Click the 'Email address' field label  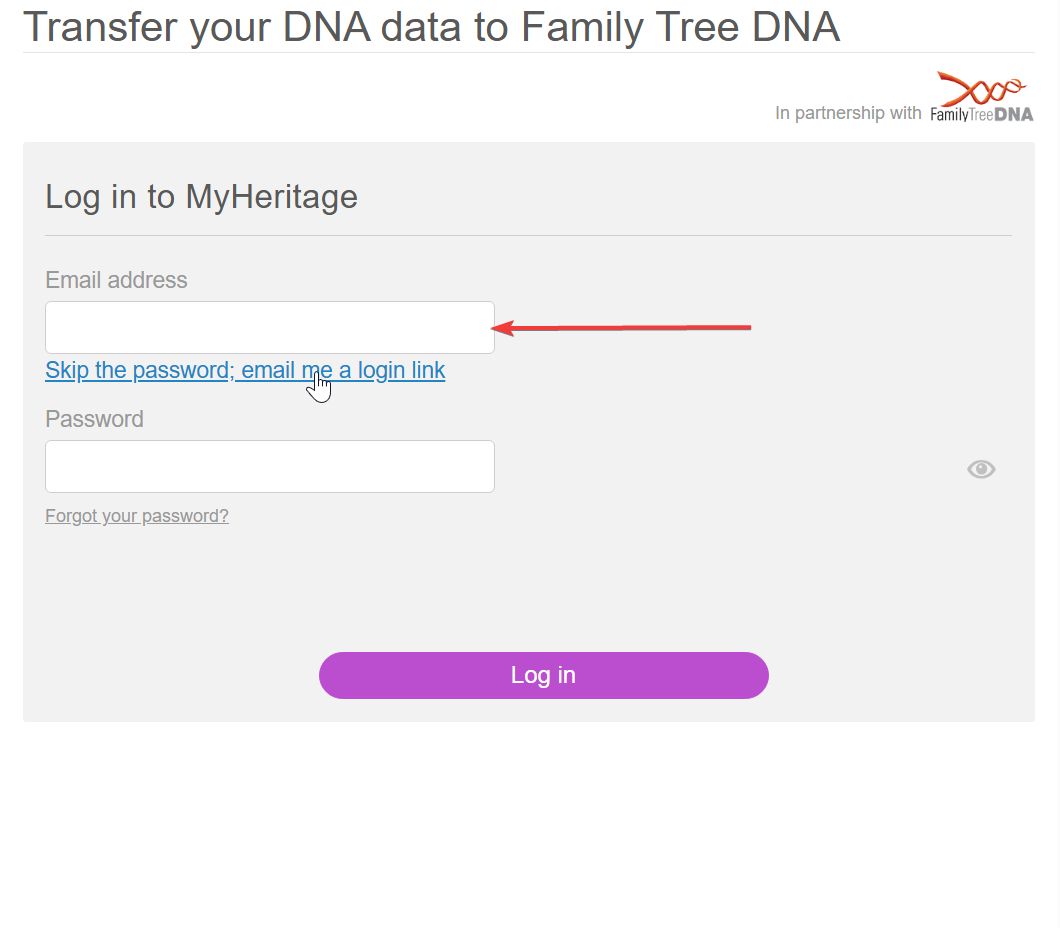(x=116, y=280)
